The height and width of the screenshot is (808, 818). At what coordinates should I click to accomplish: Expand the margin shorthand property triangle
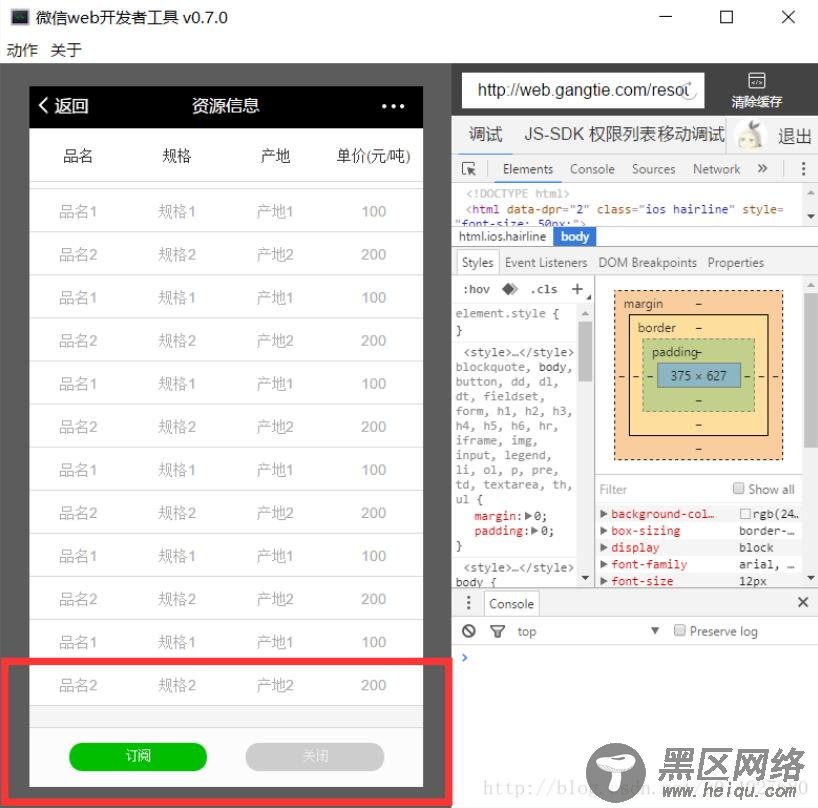tap(528, 516)
